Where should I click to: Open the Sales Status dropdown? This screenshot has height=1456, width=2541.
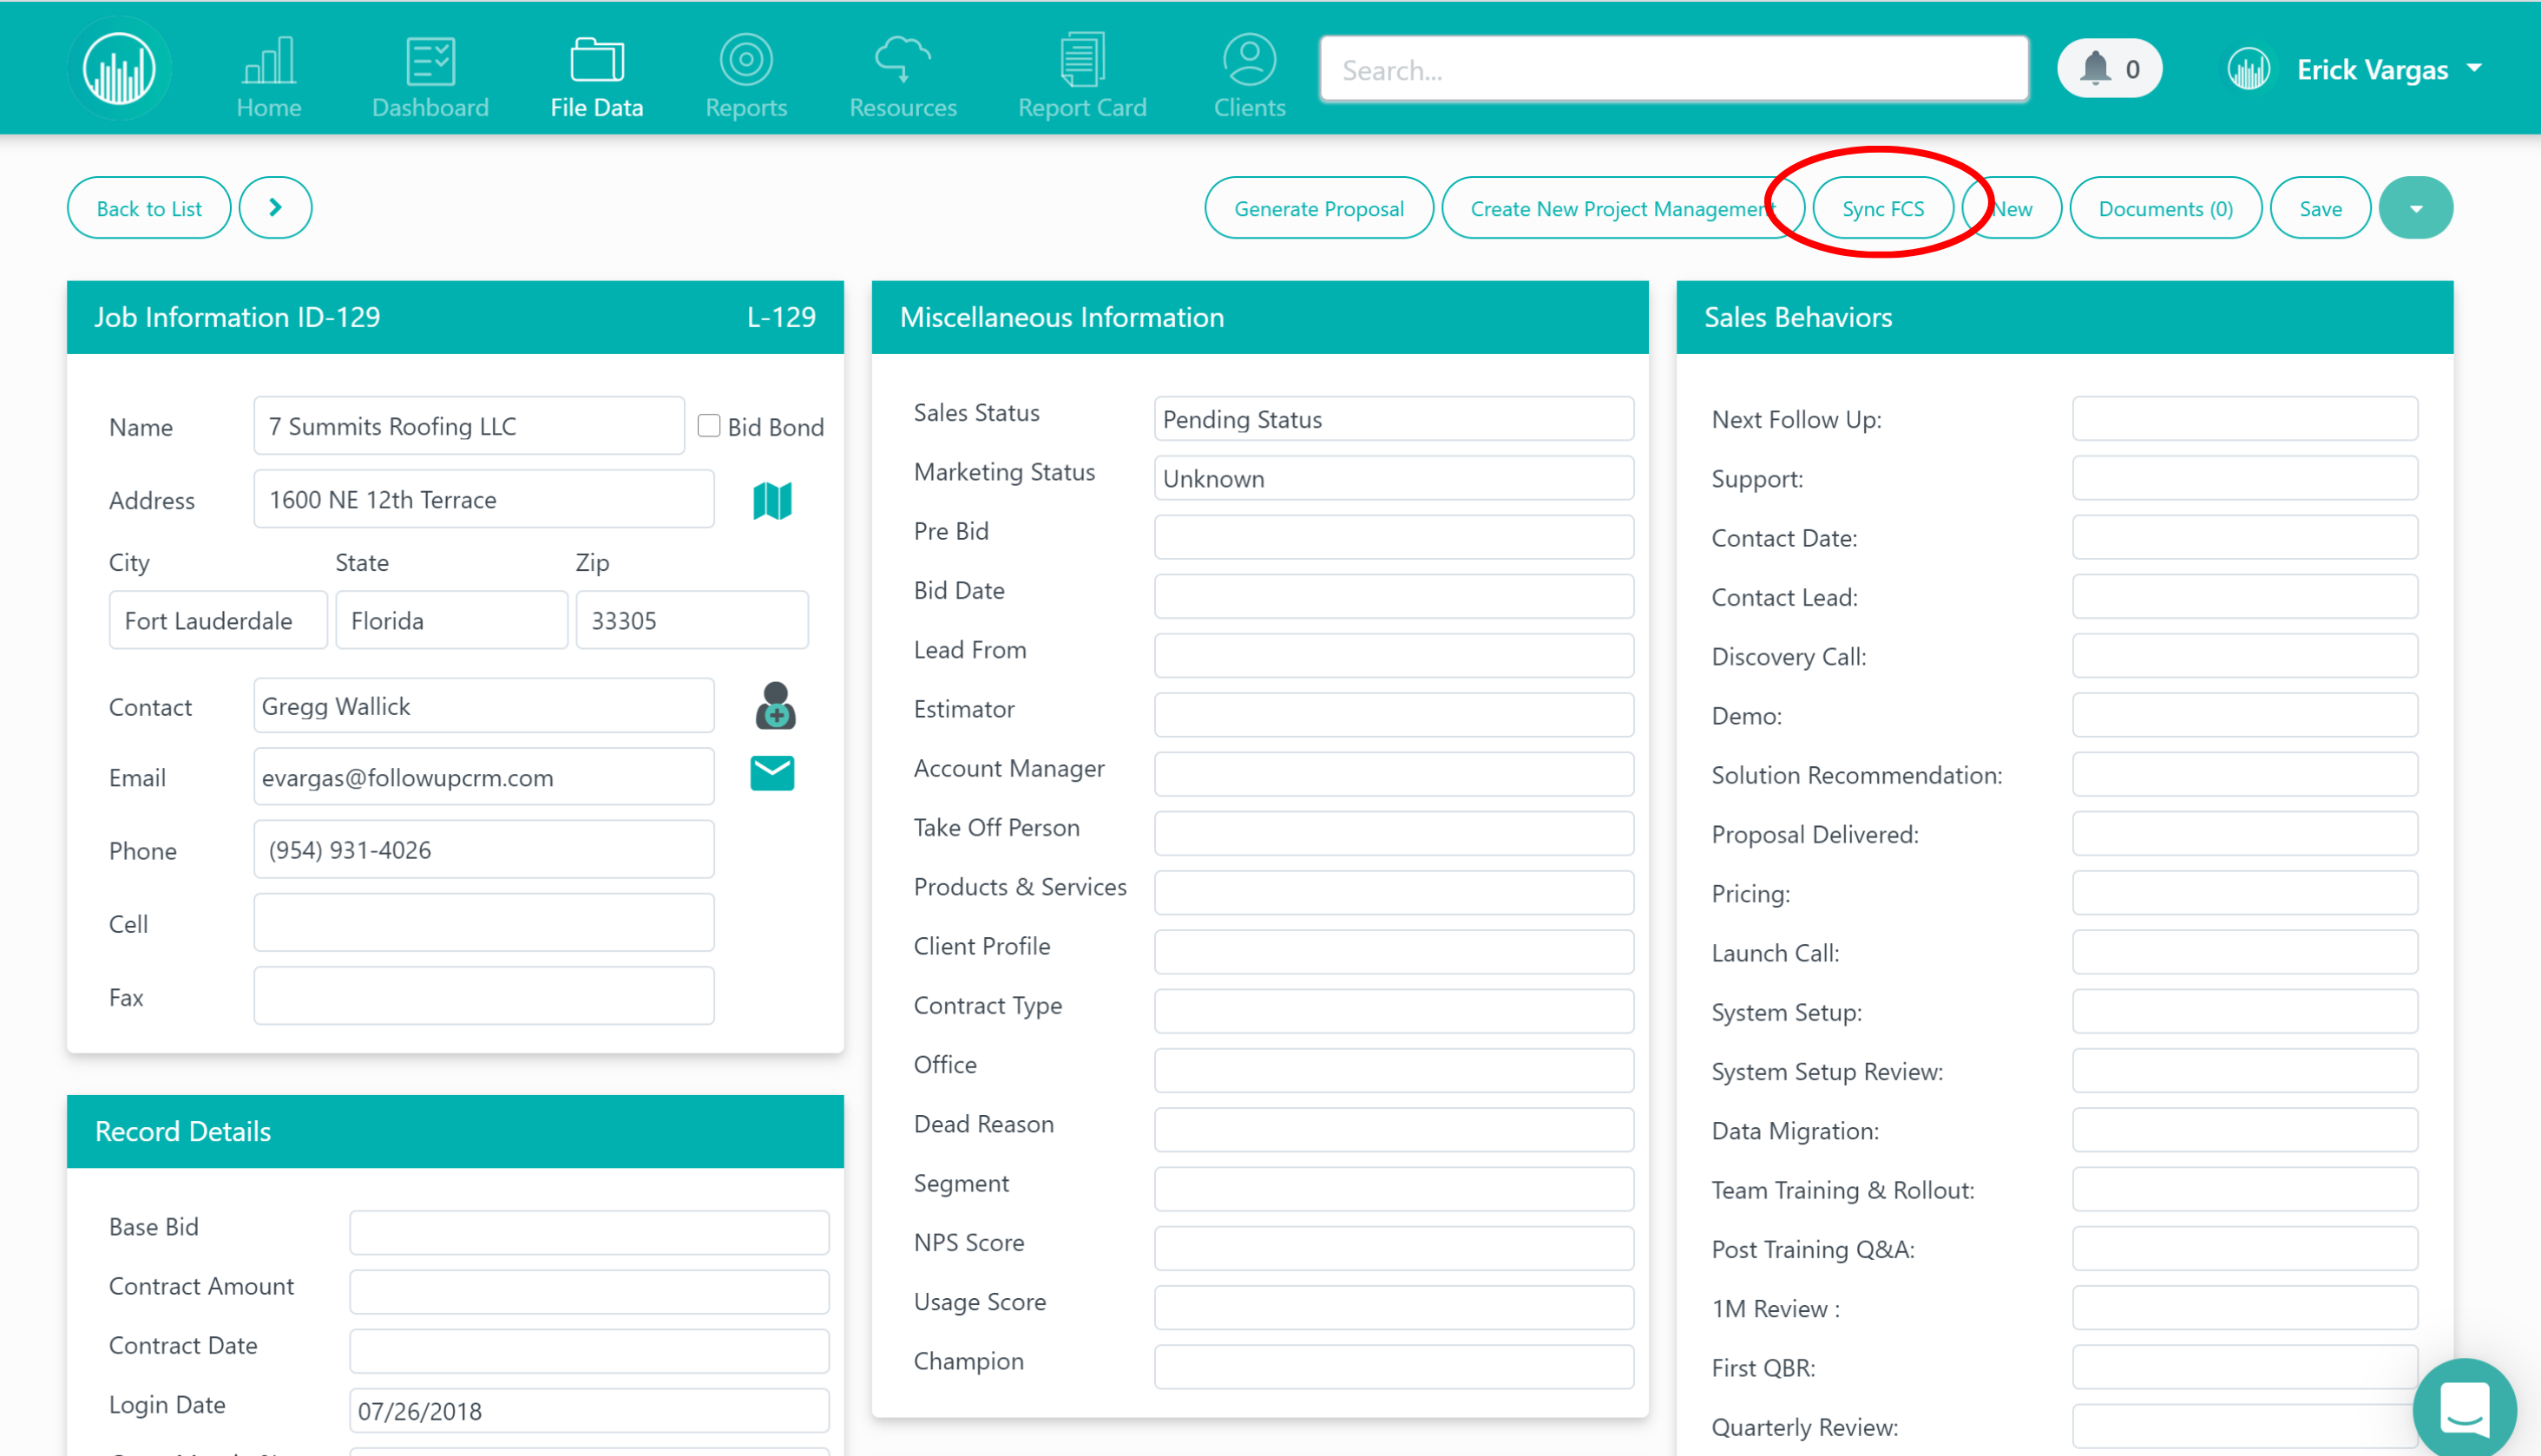tap(1393, 419)
